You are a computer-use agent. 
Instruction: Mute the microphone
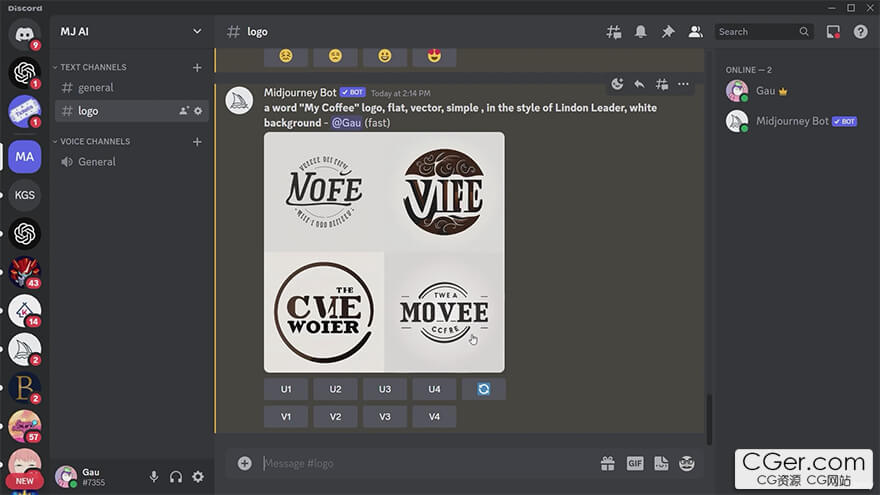point(154,477)
